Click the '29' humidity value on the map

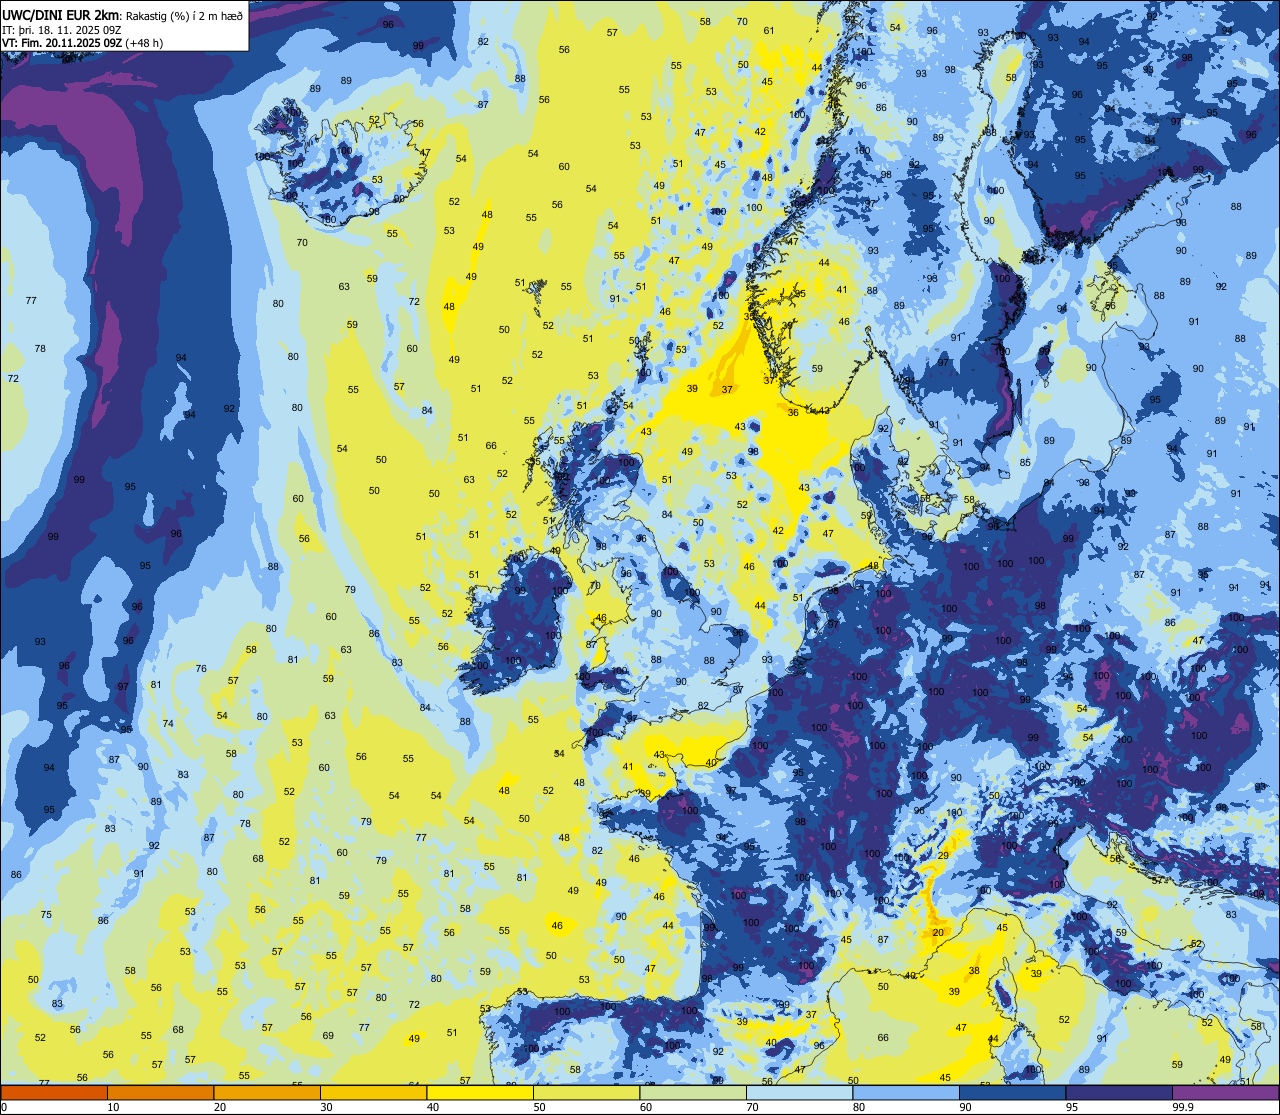pyautogui.click(x=943, y=855)
